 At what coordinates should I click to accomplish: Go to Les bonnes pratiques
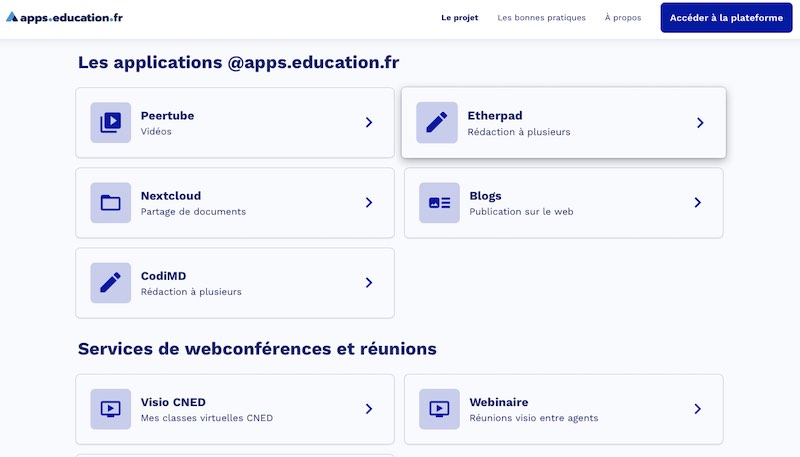point(541,18)
